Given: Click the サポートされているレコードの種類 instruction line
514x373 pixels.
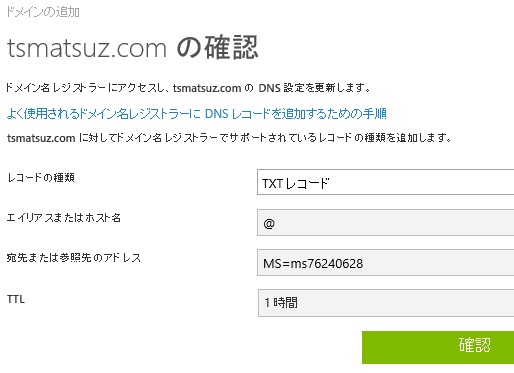Looking at the screenshot, I should point(229,138).
